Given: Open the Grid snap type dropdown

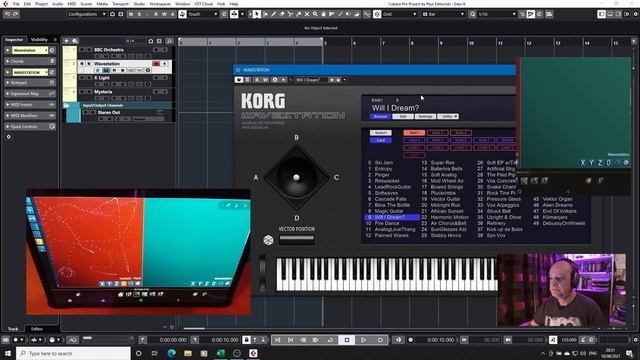Looking at the screenshot, I should [399, 14].
